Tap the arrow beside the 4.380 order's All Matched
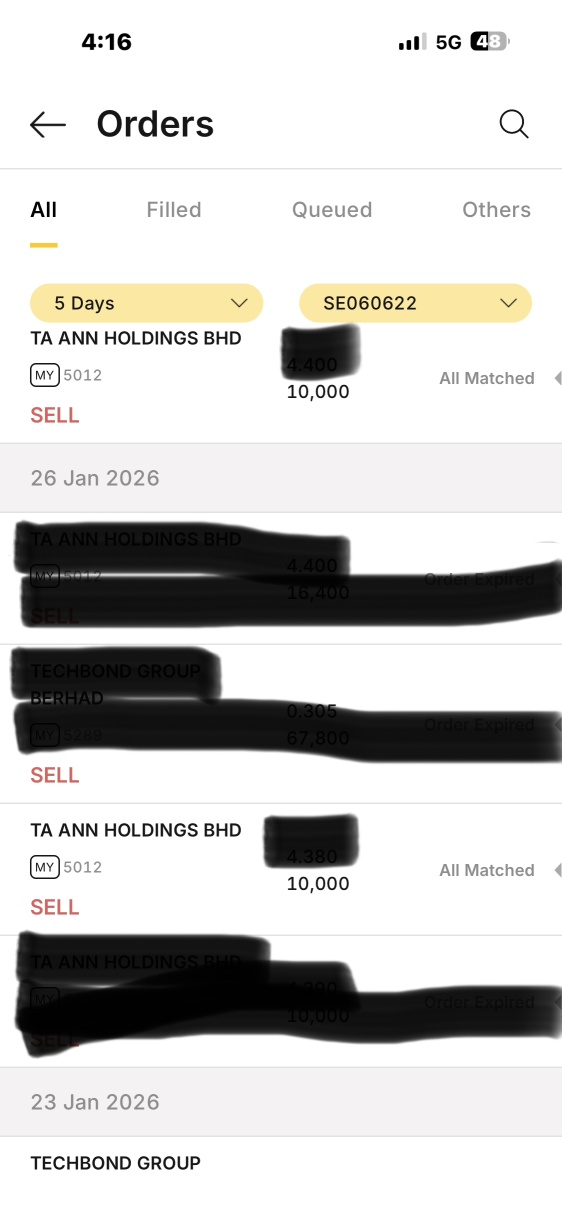562x1218 pixels. pos(557,870)
